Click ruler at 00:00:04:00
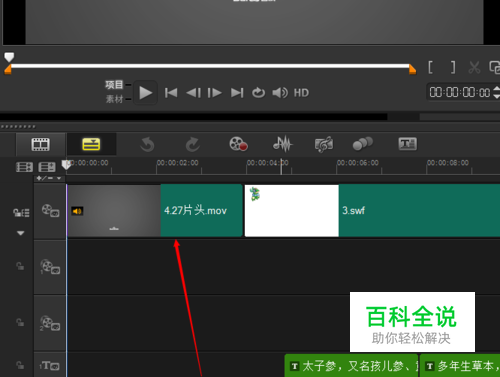The width and height of the screenshot is (500, 377). 267,163
